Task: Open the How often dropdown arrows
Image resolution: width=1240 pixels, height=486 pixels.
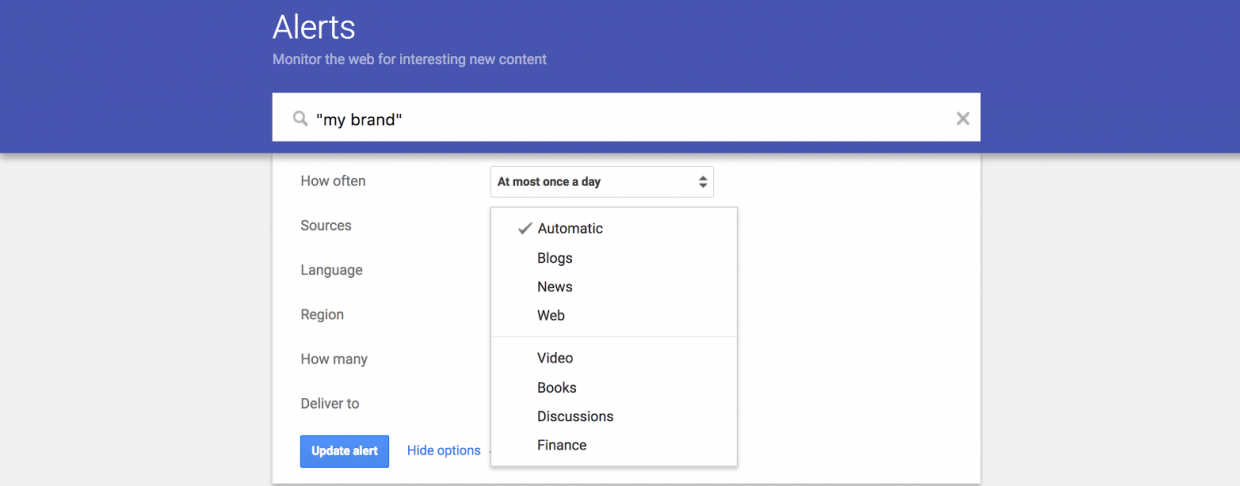Action: click(x=703, y=182)
